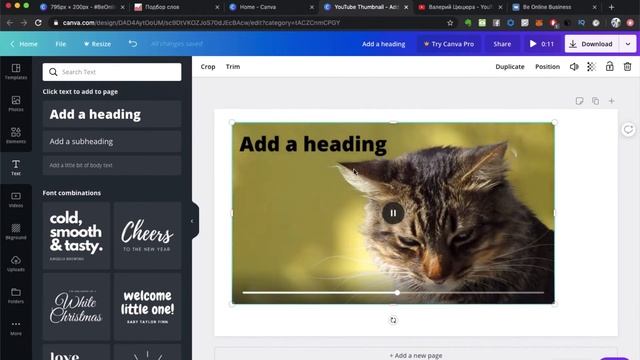This screenshot has width=640, height=360.
Task: Click Trim in the toolbar
Action: 233,67
